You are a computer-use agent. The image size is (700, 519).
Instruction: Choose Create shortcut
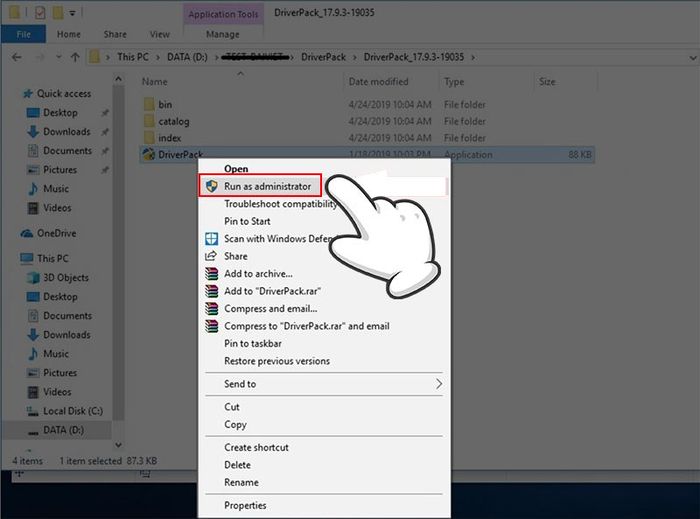tap(256, 447)
